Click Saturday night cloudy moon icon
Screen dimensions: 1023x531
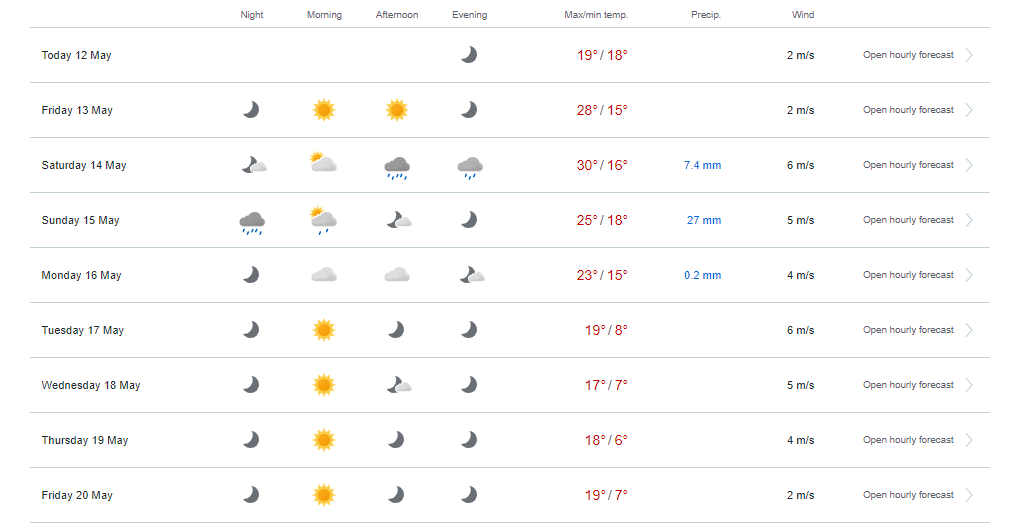(254, 165)
